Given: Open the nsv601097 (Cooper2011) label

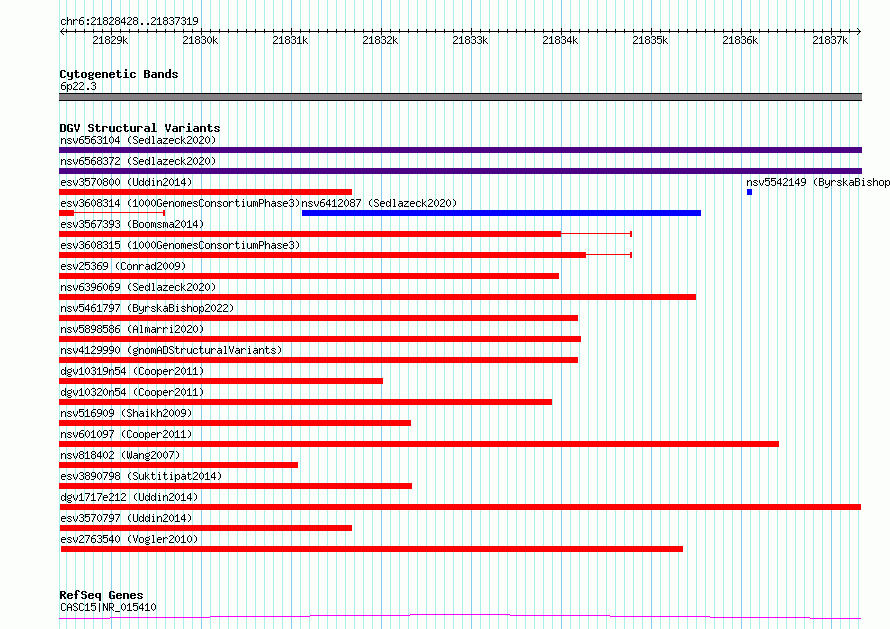Looking at the screenshot, I should pos(126,434).
